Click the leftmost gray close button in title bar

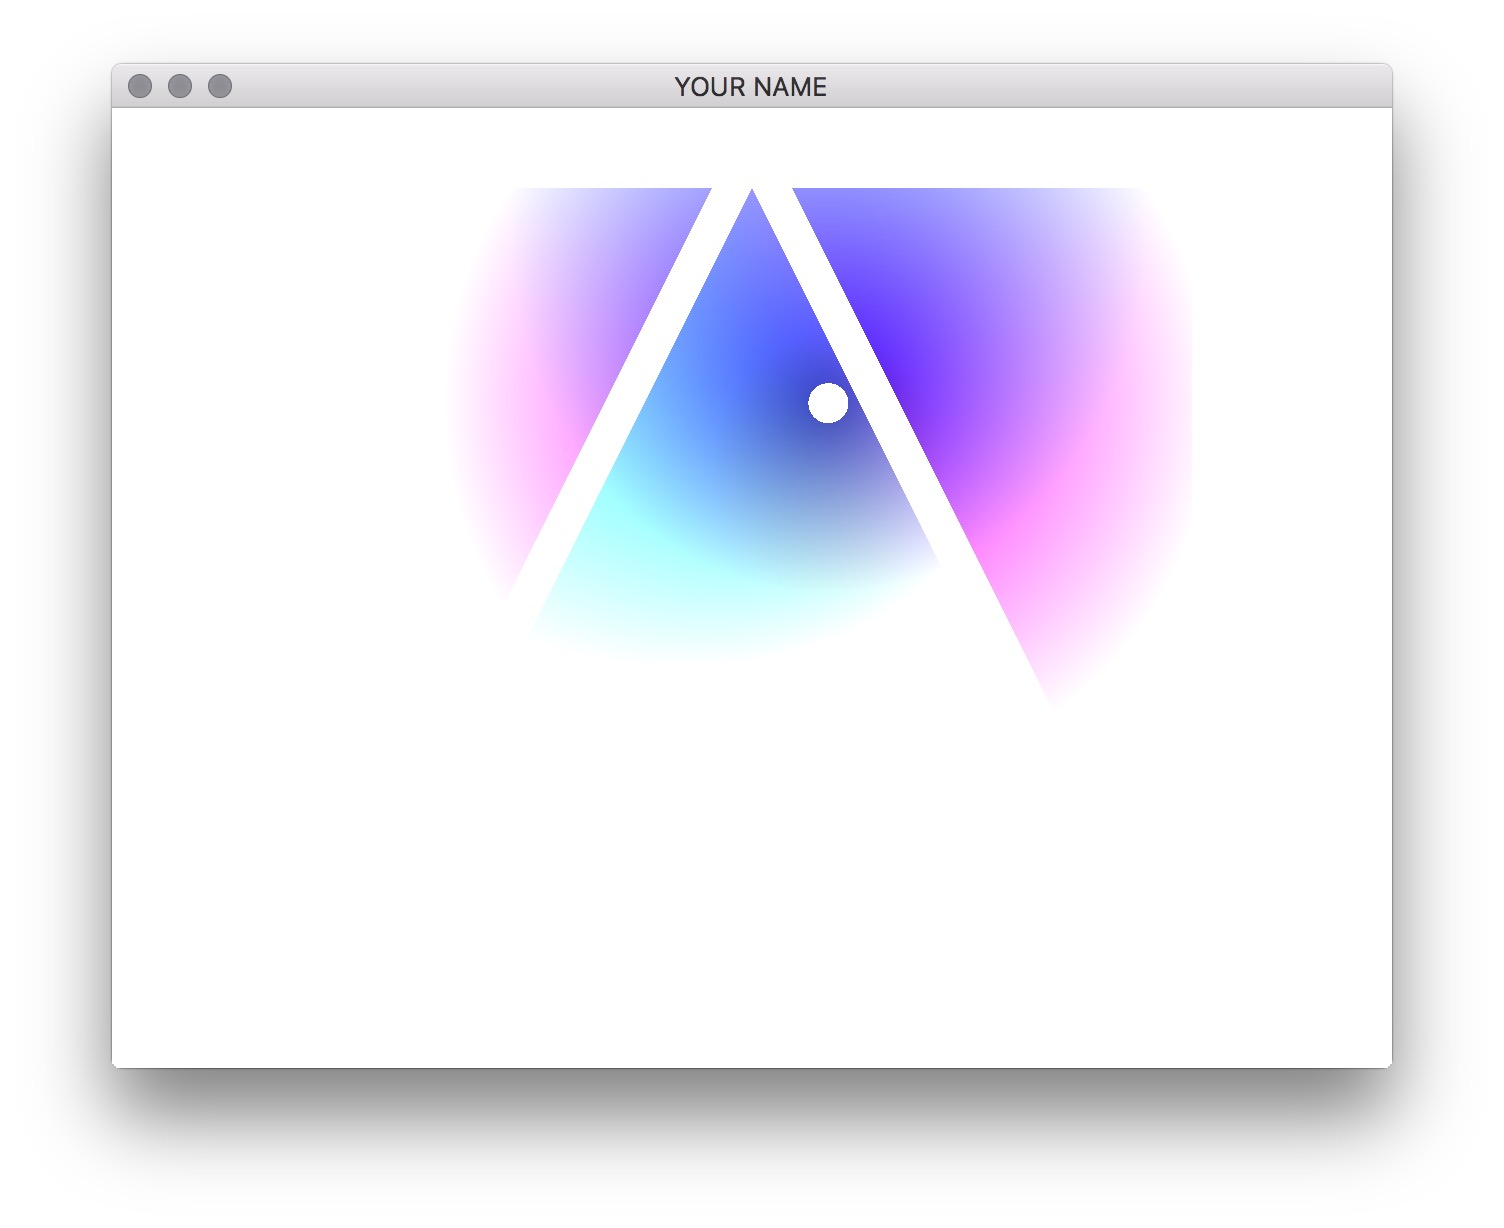tap(140, 86)
